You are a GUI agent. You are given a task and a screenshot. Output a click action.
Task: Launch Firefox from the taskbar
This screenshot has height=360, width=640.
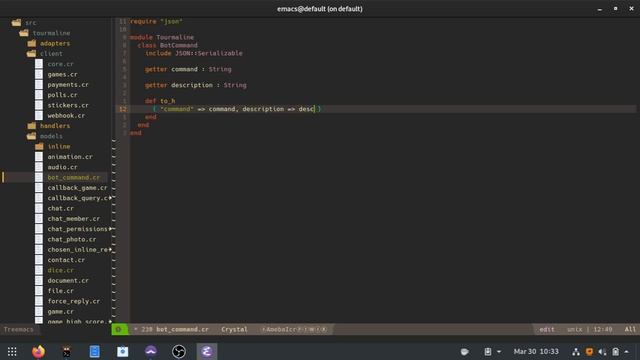[38, 351]
